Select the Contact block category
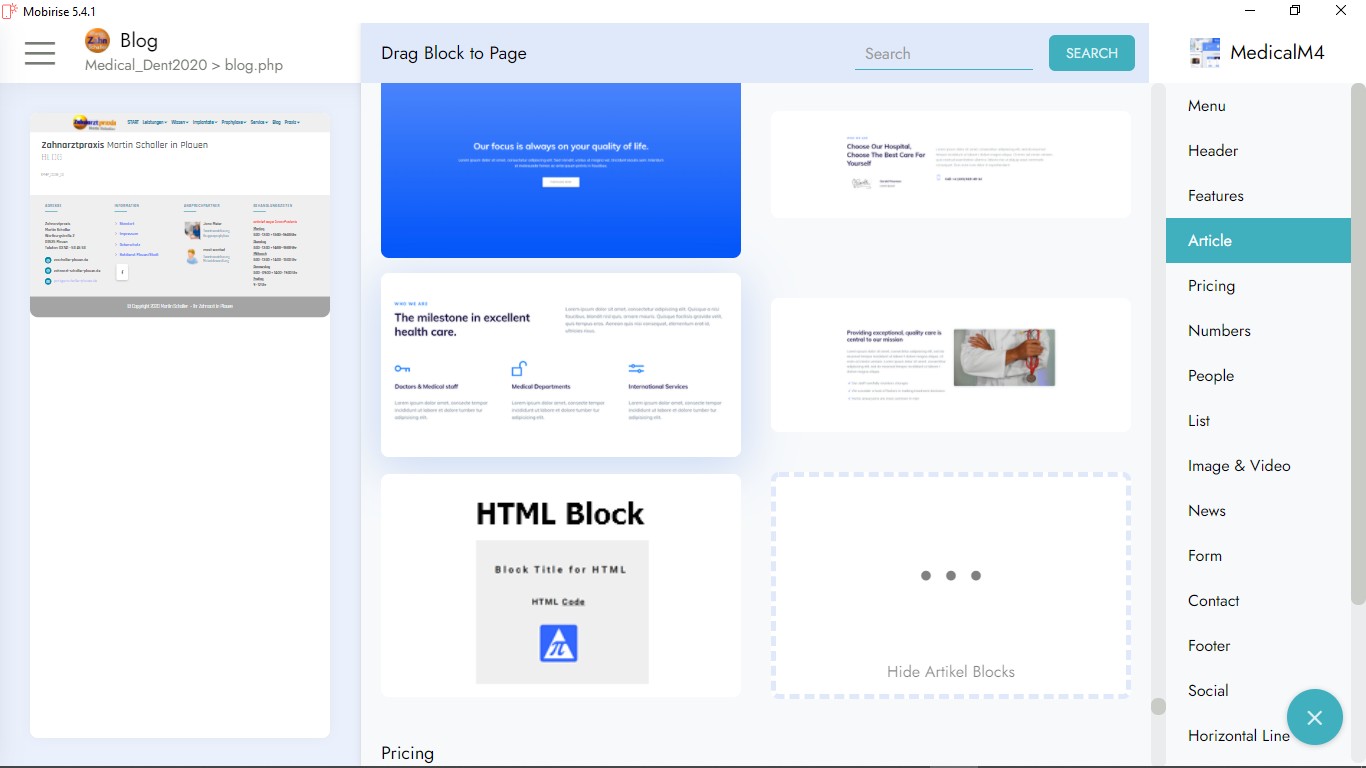1366x768 pixels. click(1258, 601)
